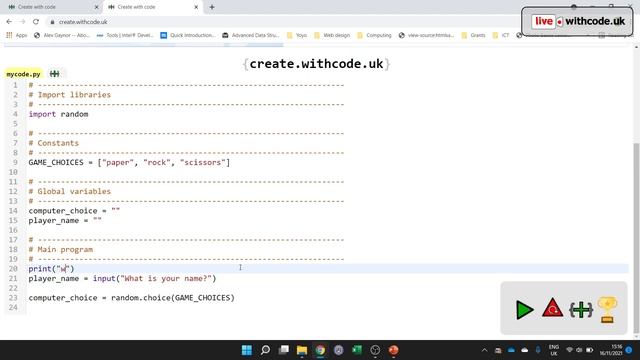Click the browser forward arrow
Image resolution: width=640 pixels, height=360 pixels.
click(22, 22)
